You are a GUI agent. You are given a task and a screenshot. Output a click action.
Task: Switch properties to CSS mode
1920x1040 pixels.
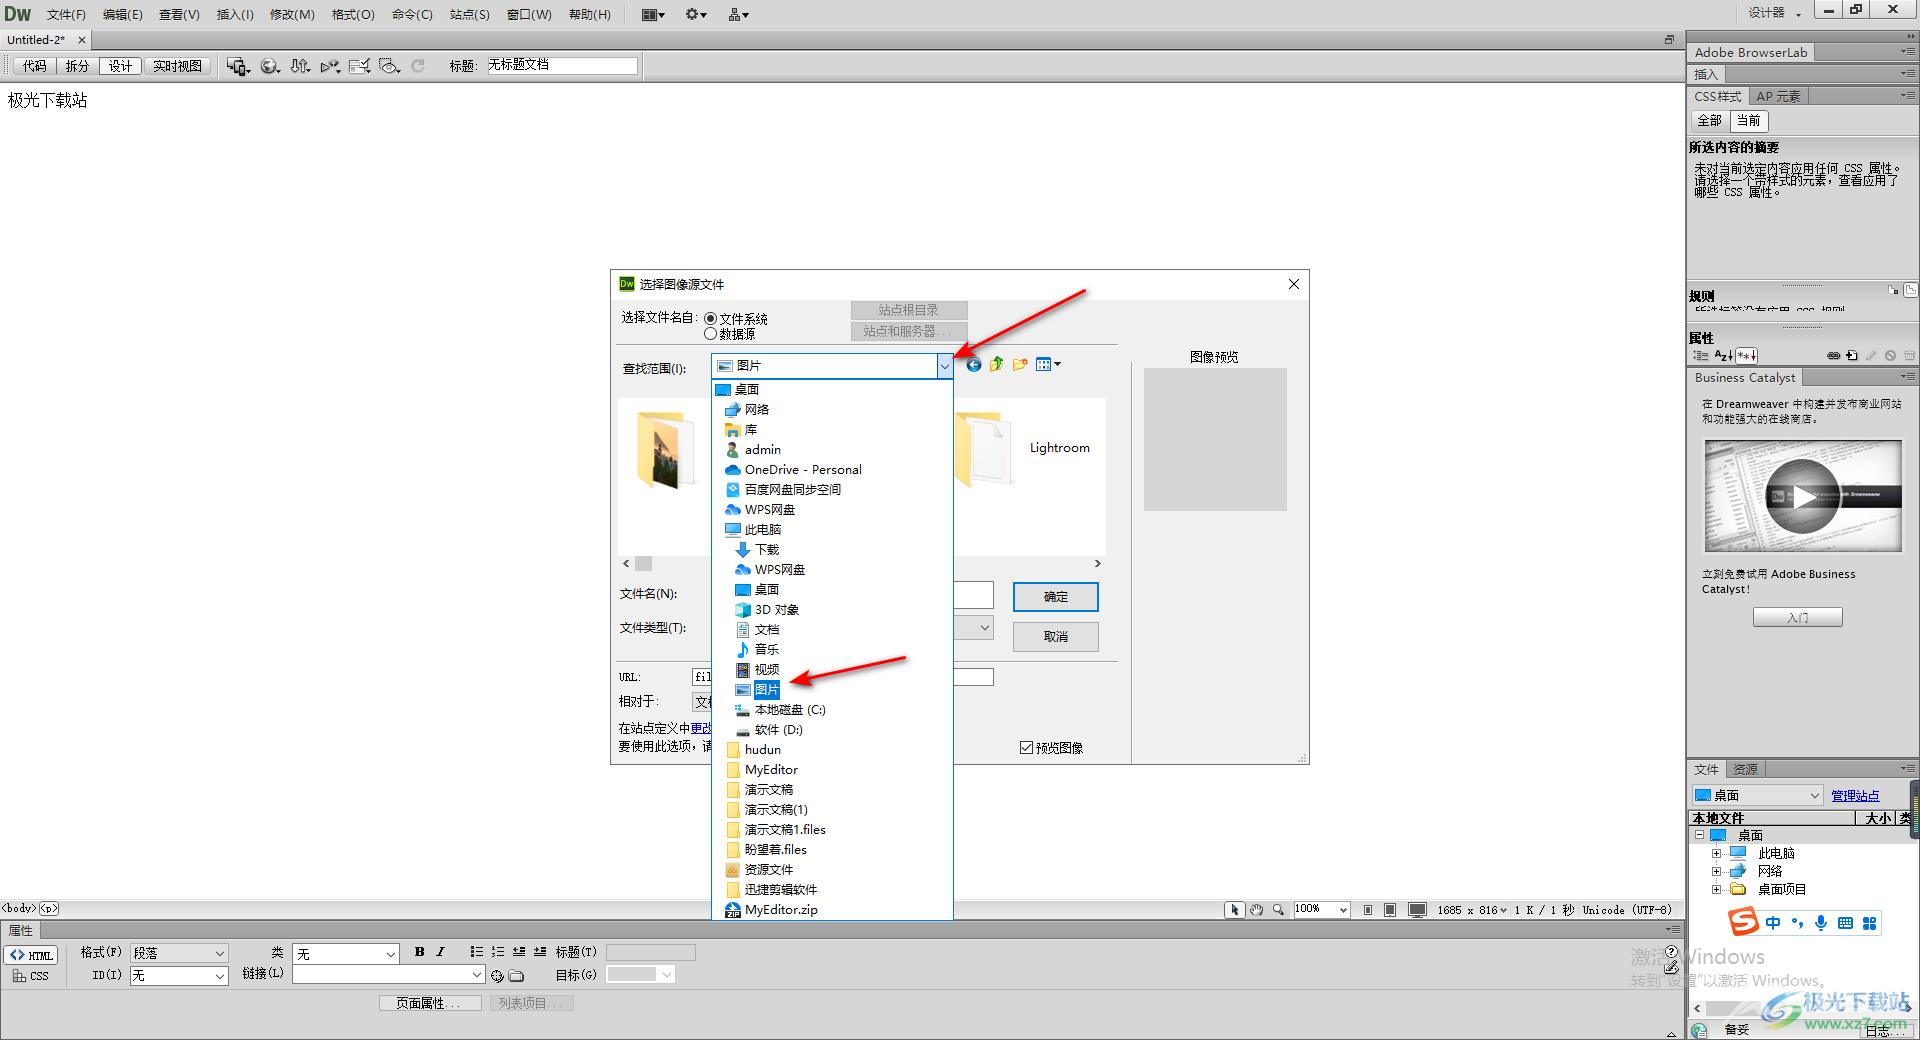click(x=31, y=976)
